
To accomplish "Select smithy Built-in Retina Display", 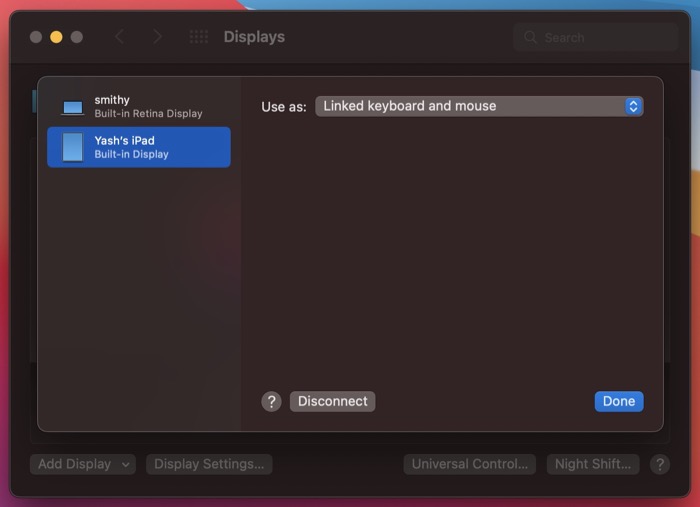I will coord(139,107).
